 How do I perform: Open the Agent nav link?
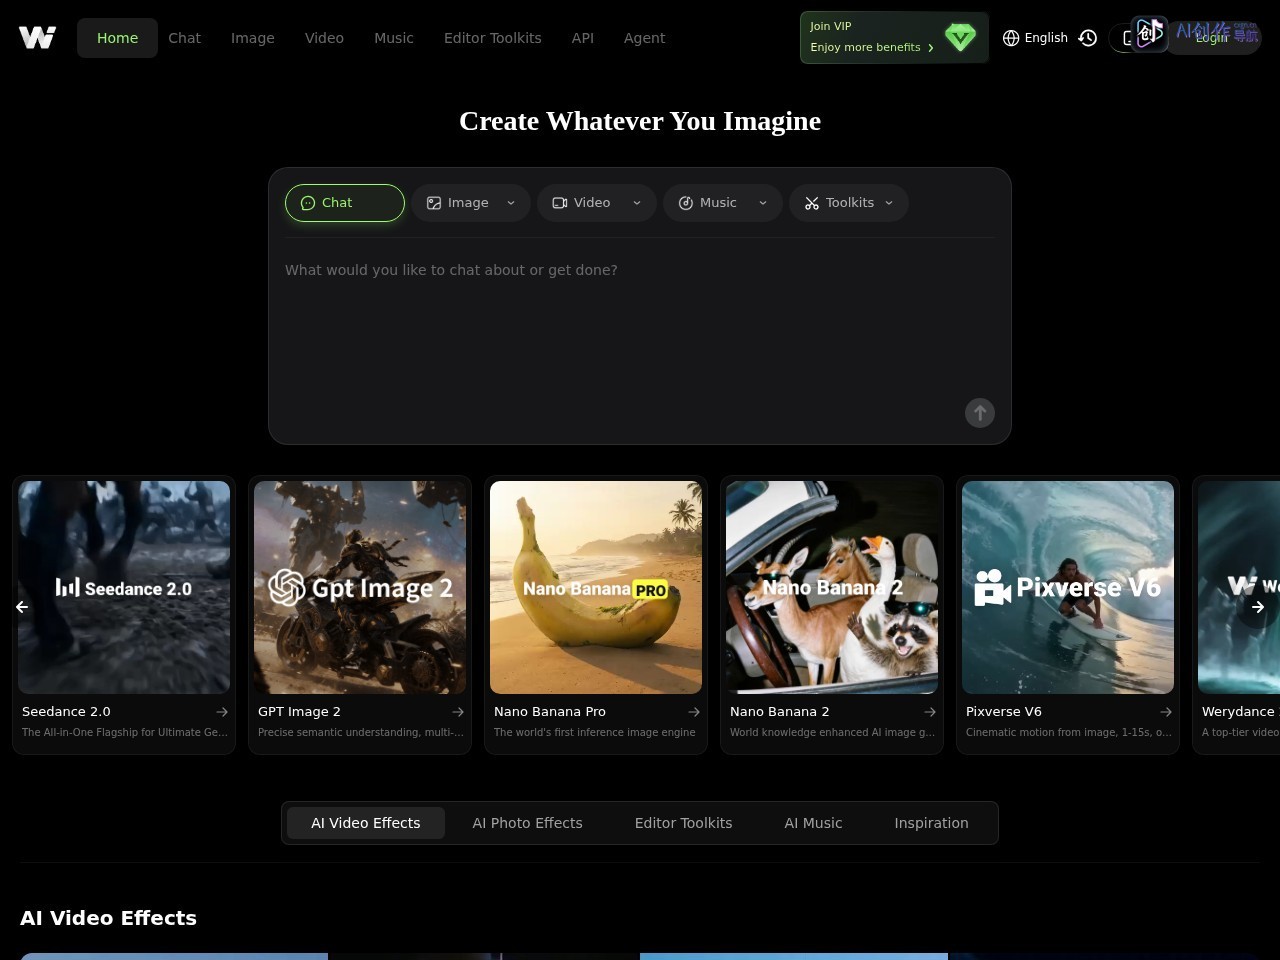point(644,38)
